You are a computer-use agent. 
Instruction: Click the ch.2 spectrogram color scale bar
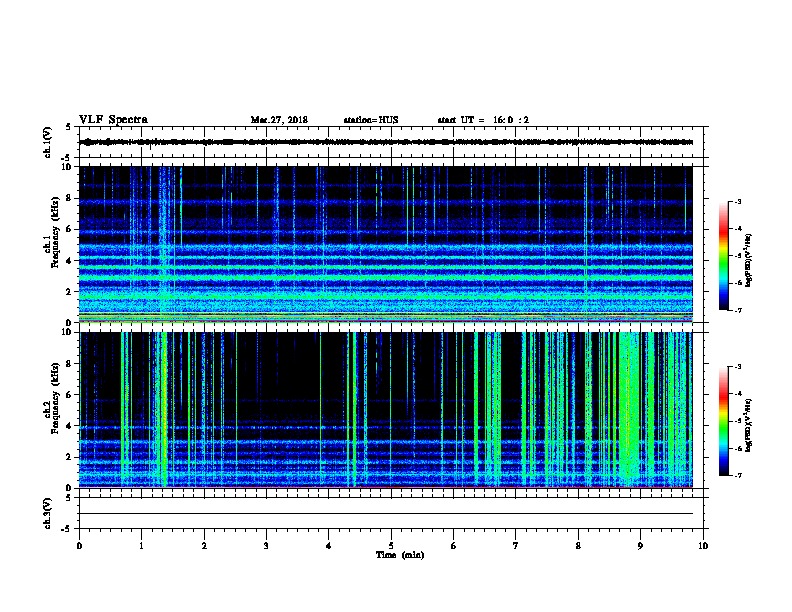tap(723, 421)
